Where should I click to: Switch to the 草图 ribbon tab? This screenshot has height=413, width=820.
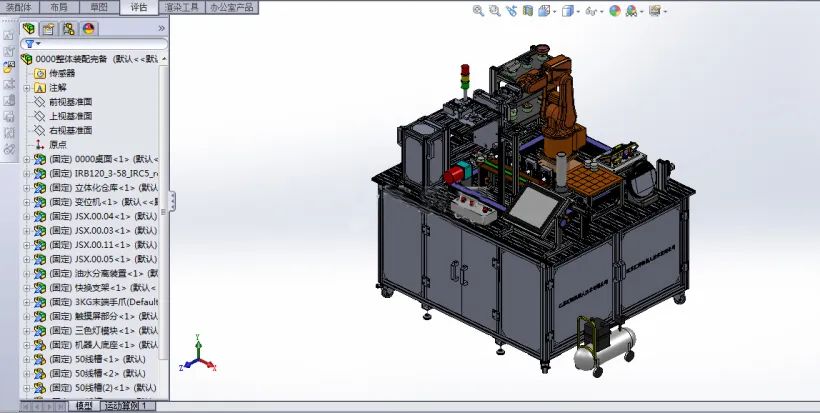(x=99, y=7)
